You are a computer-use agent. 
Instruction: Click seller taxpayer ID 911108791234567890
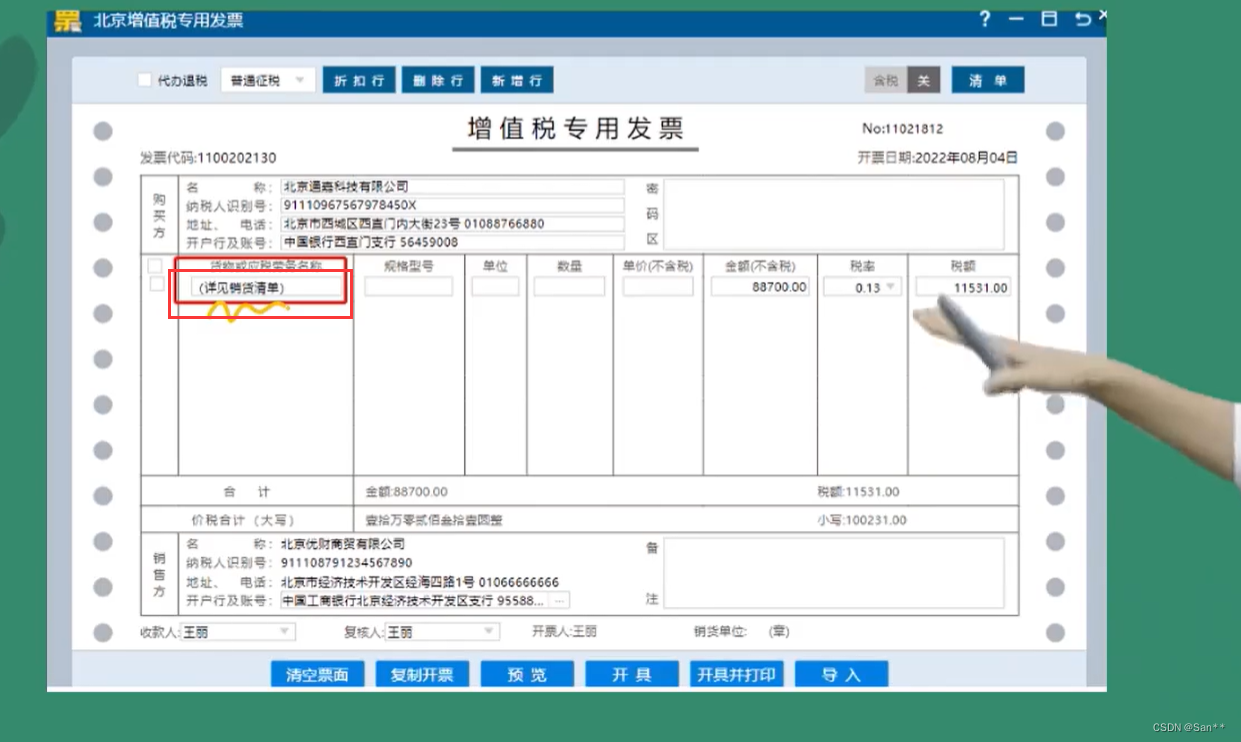tap(346, 563)
